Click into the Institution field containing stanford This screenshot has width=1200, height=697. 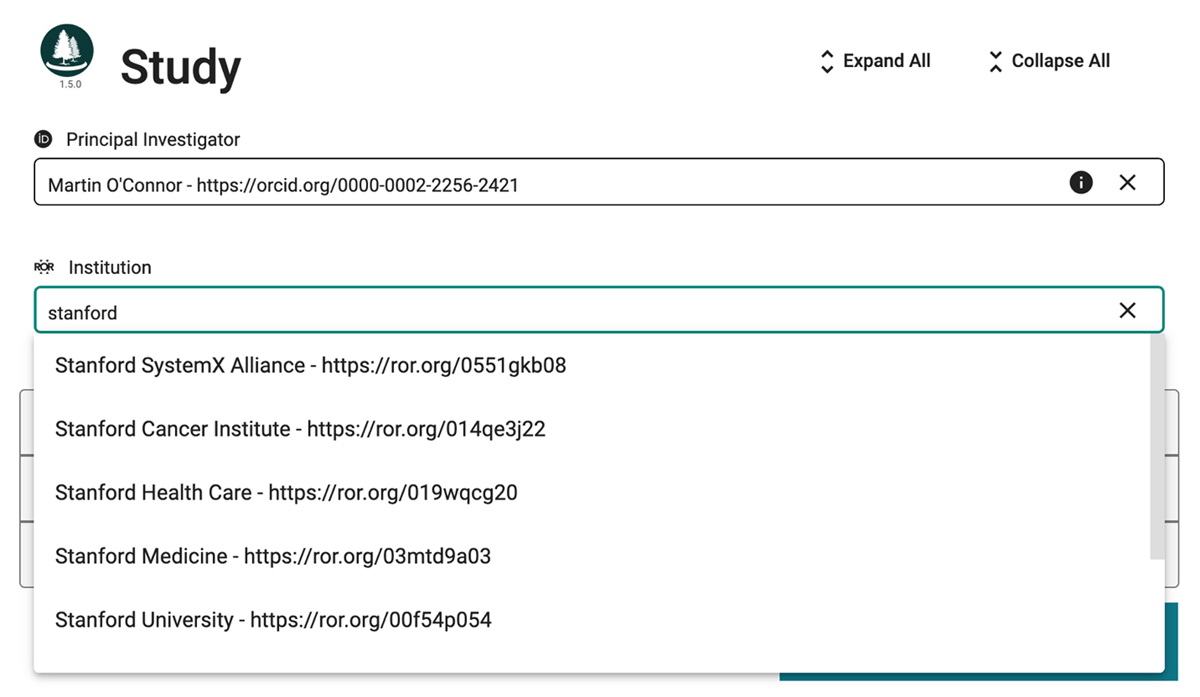pyautogui.click(x=599, y=310)
